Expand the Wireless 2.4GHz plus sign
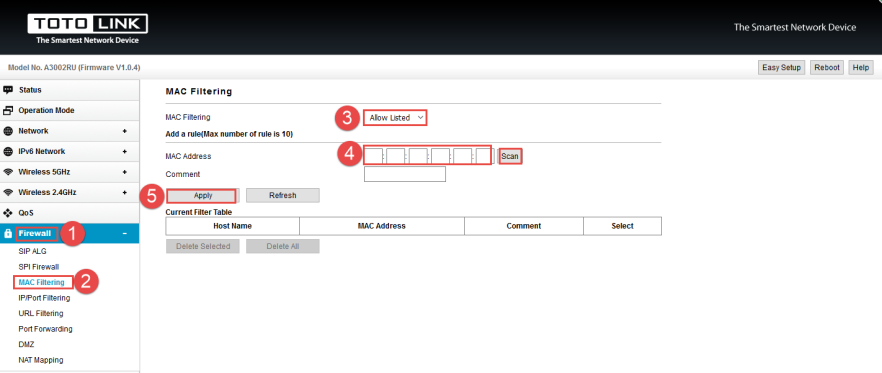The height and width of the screenshot is (373, 882). 124,192
